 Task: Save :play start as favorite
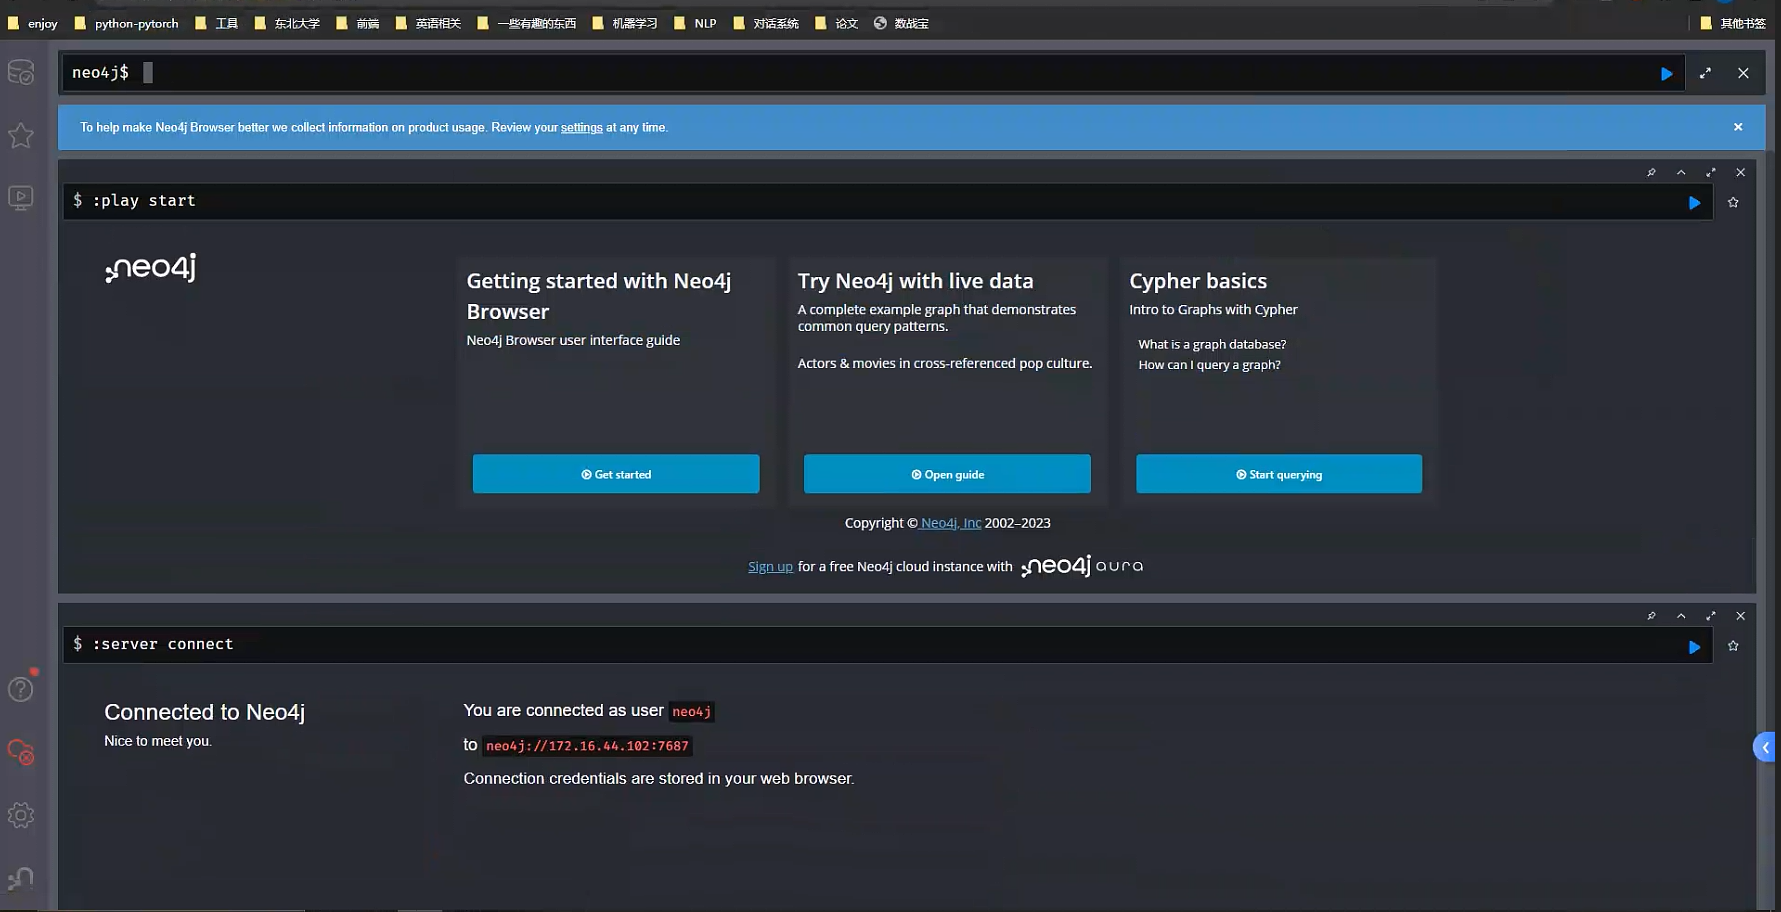point(1733,202)
